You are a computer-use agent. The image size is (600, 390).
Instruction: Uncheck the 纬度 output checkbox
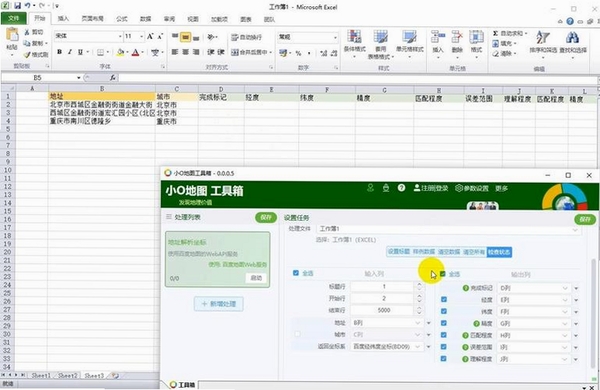[x=443, y=312]
